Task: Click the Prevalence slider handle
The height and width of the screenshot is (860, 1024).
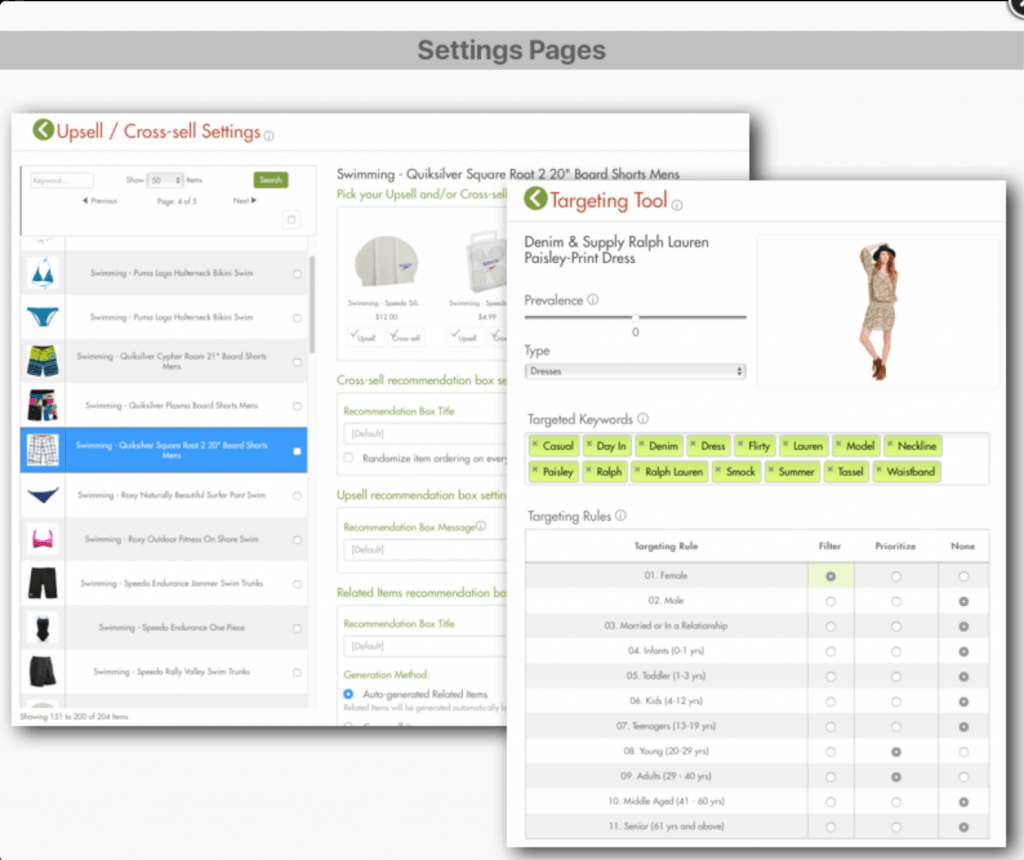Action: point(635,317)
